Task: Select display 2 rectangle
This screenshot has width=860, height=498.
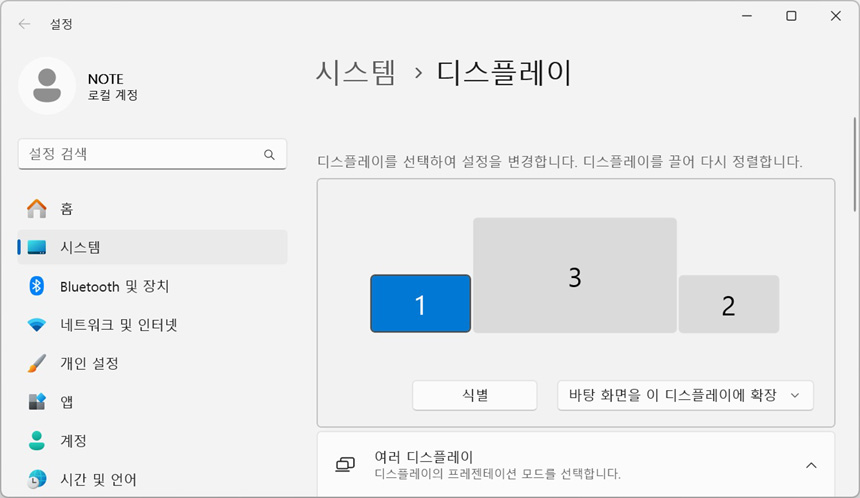Action: click(729, 304)
